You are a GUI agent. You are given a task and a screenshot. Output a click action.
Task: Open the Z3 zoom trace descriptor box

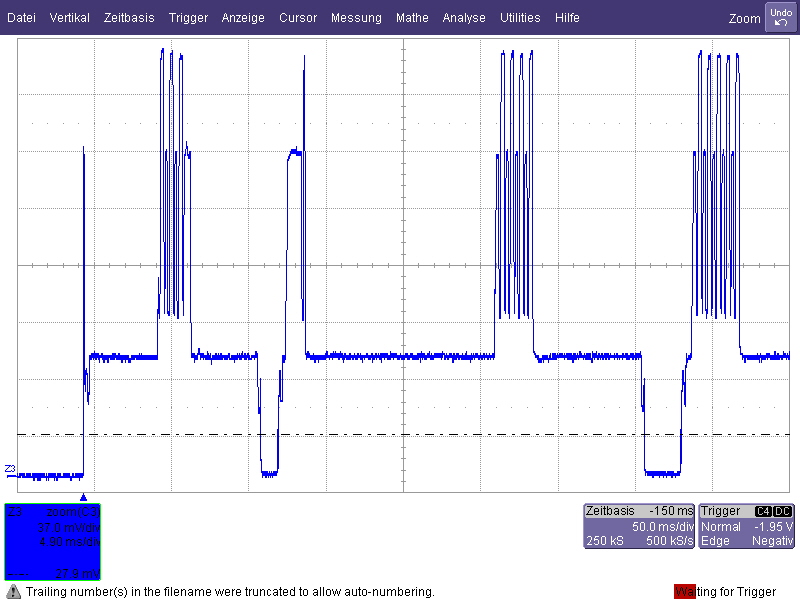coord(53,542)
